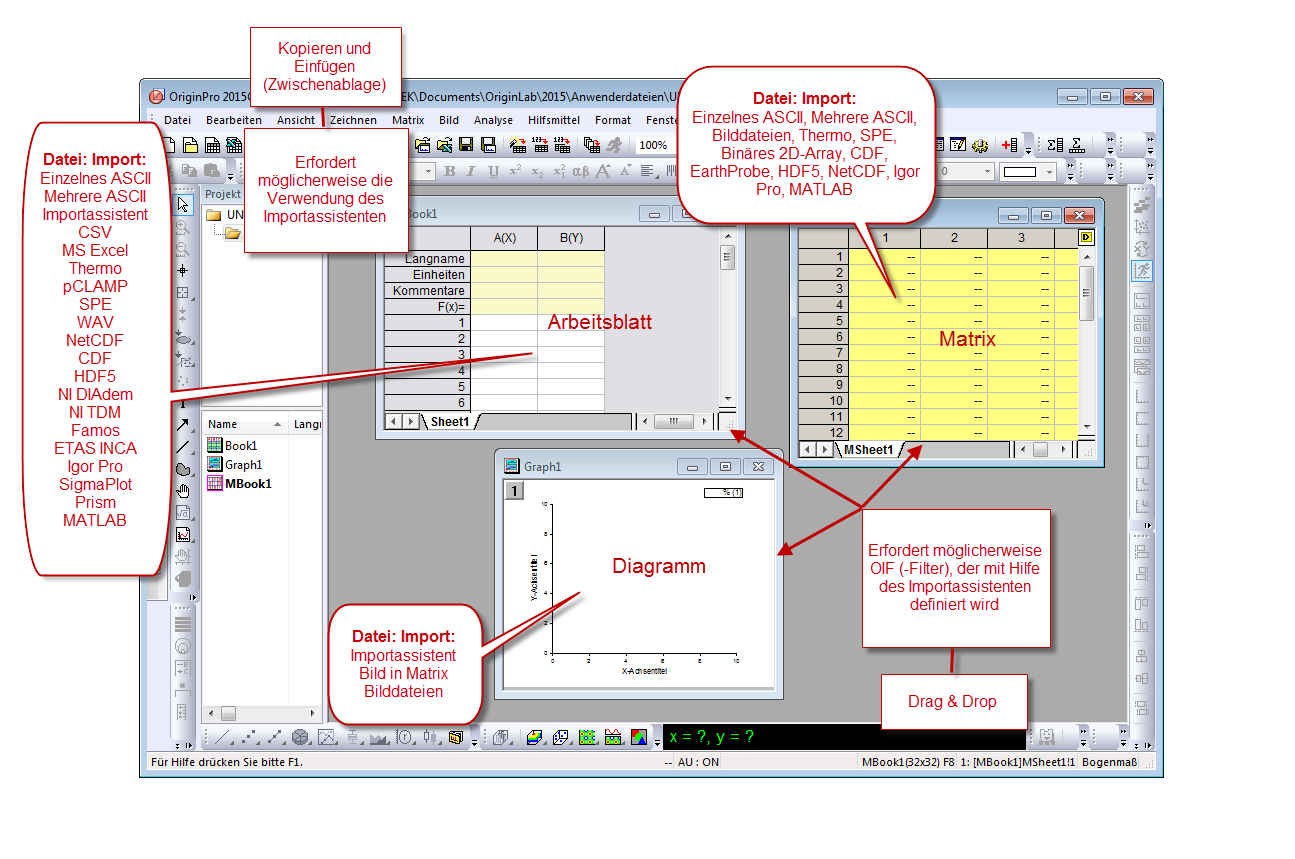
Task: Click the Book1 vertical scrollbar
Action: click(x=727, y=320)
